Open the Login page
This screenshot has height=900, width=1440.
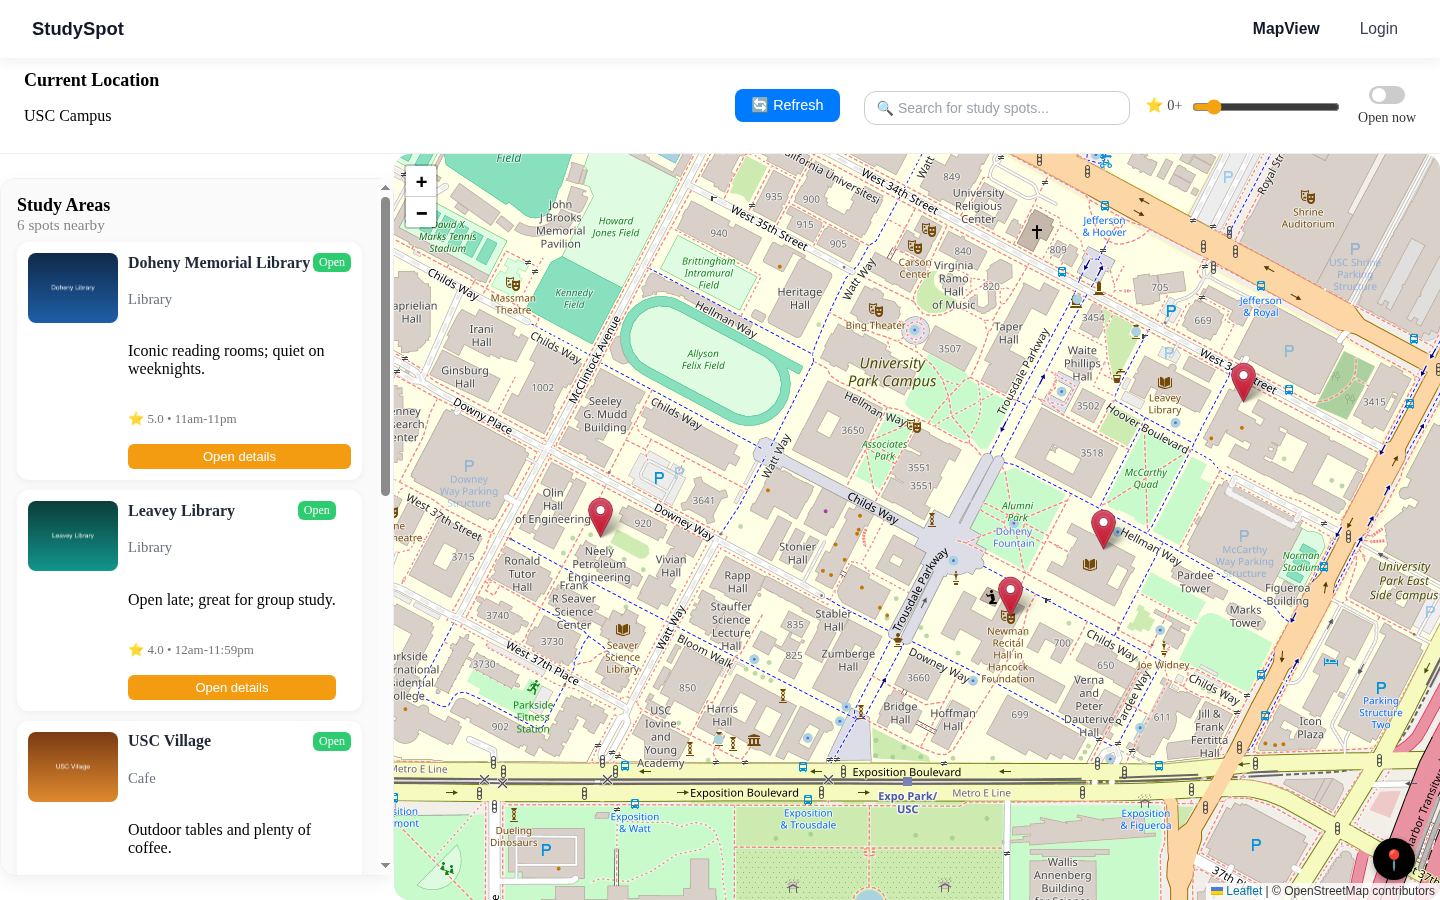[1378, 29]
